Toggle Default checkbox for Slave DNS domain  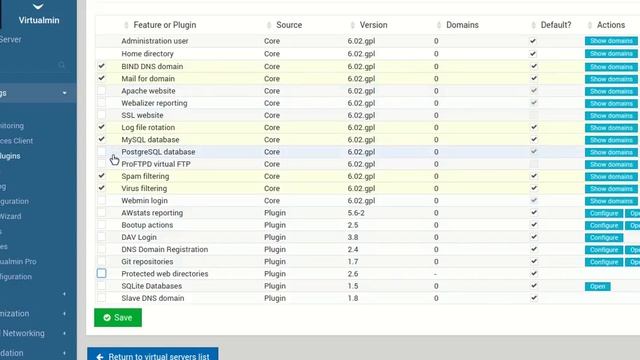pyautogui.click(x=533, y=298)
